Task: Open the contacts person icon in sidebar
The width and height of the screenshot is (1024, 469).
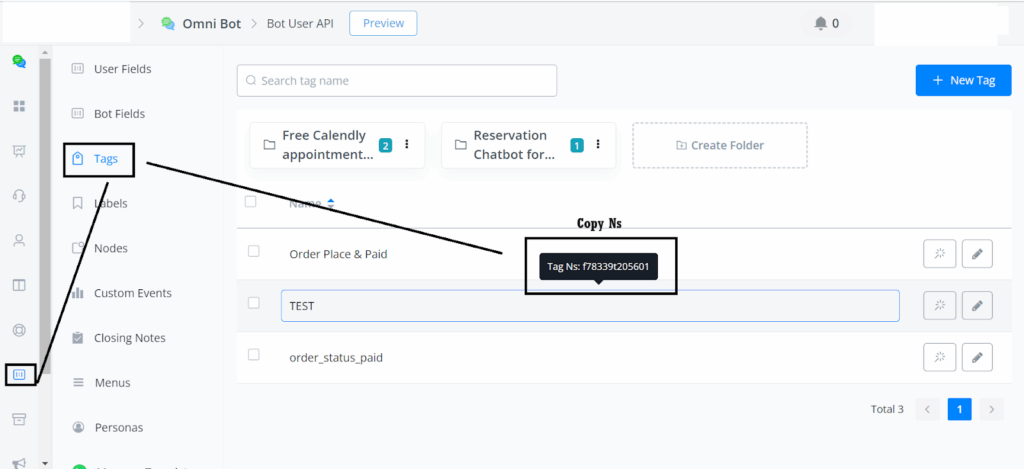Action: click(19, 240)
